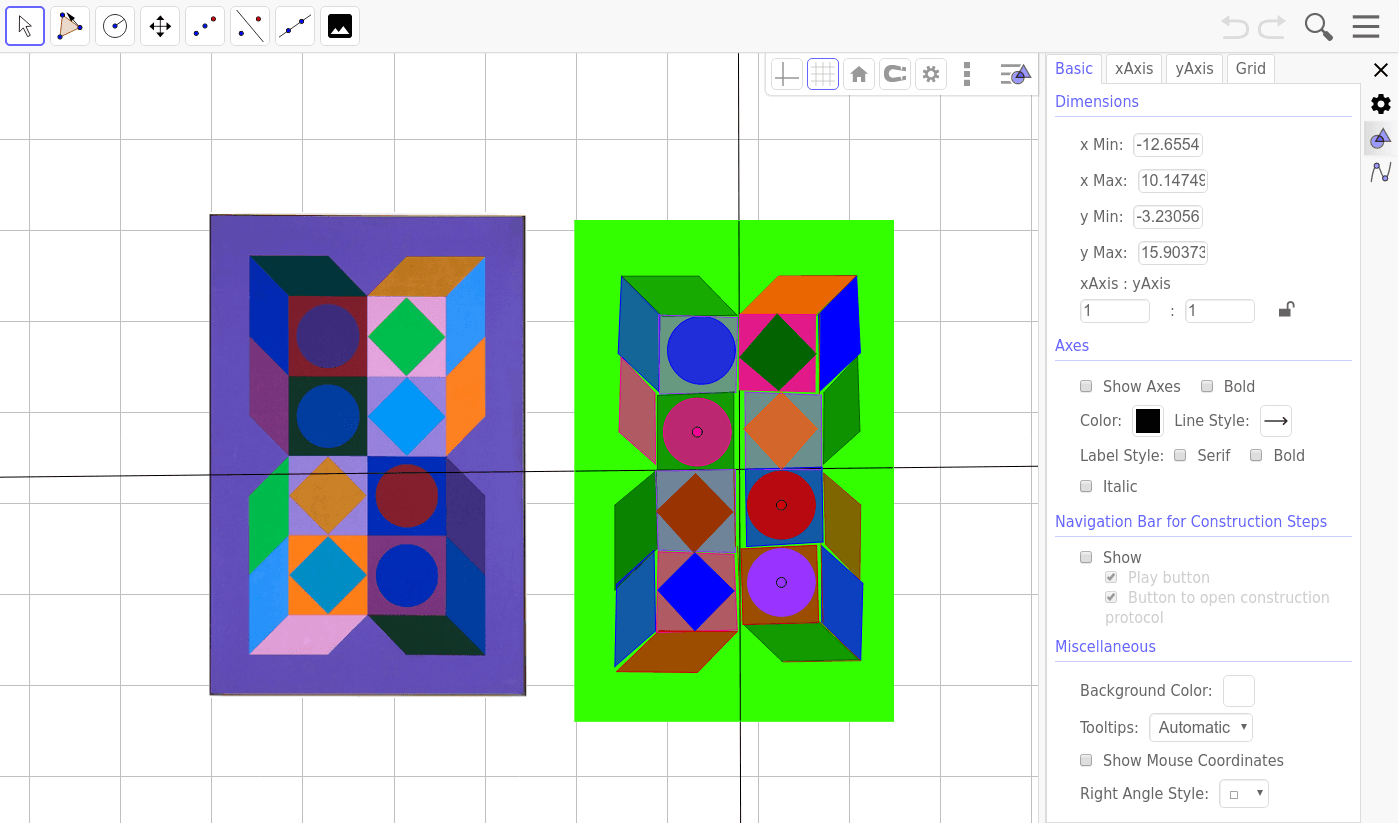The height and width of the screenshot is (825, 1400).
Task: Toggle the Play button checkbox
Action: coord(1111,577)
